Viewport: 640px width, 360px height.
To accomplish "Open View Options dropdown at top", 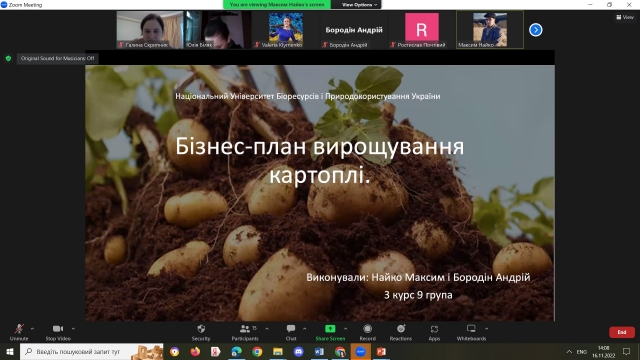I will click(359, 4).
